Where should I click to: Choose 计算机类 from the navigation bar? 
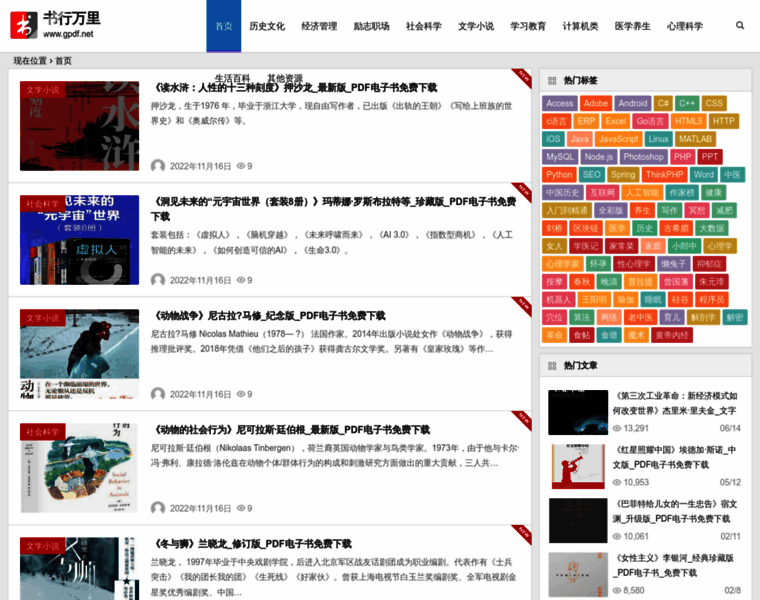coord(580,26)
